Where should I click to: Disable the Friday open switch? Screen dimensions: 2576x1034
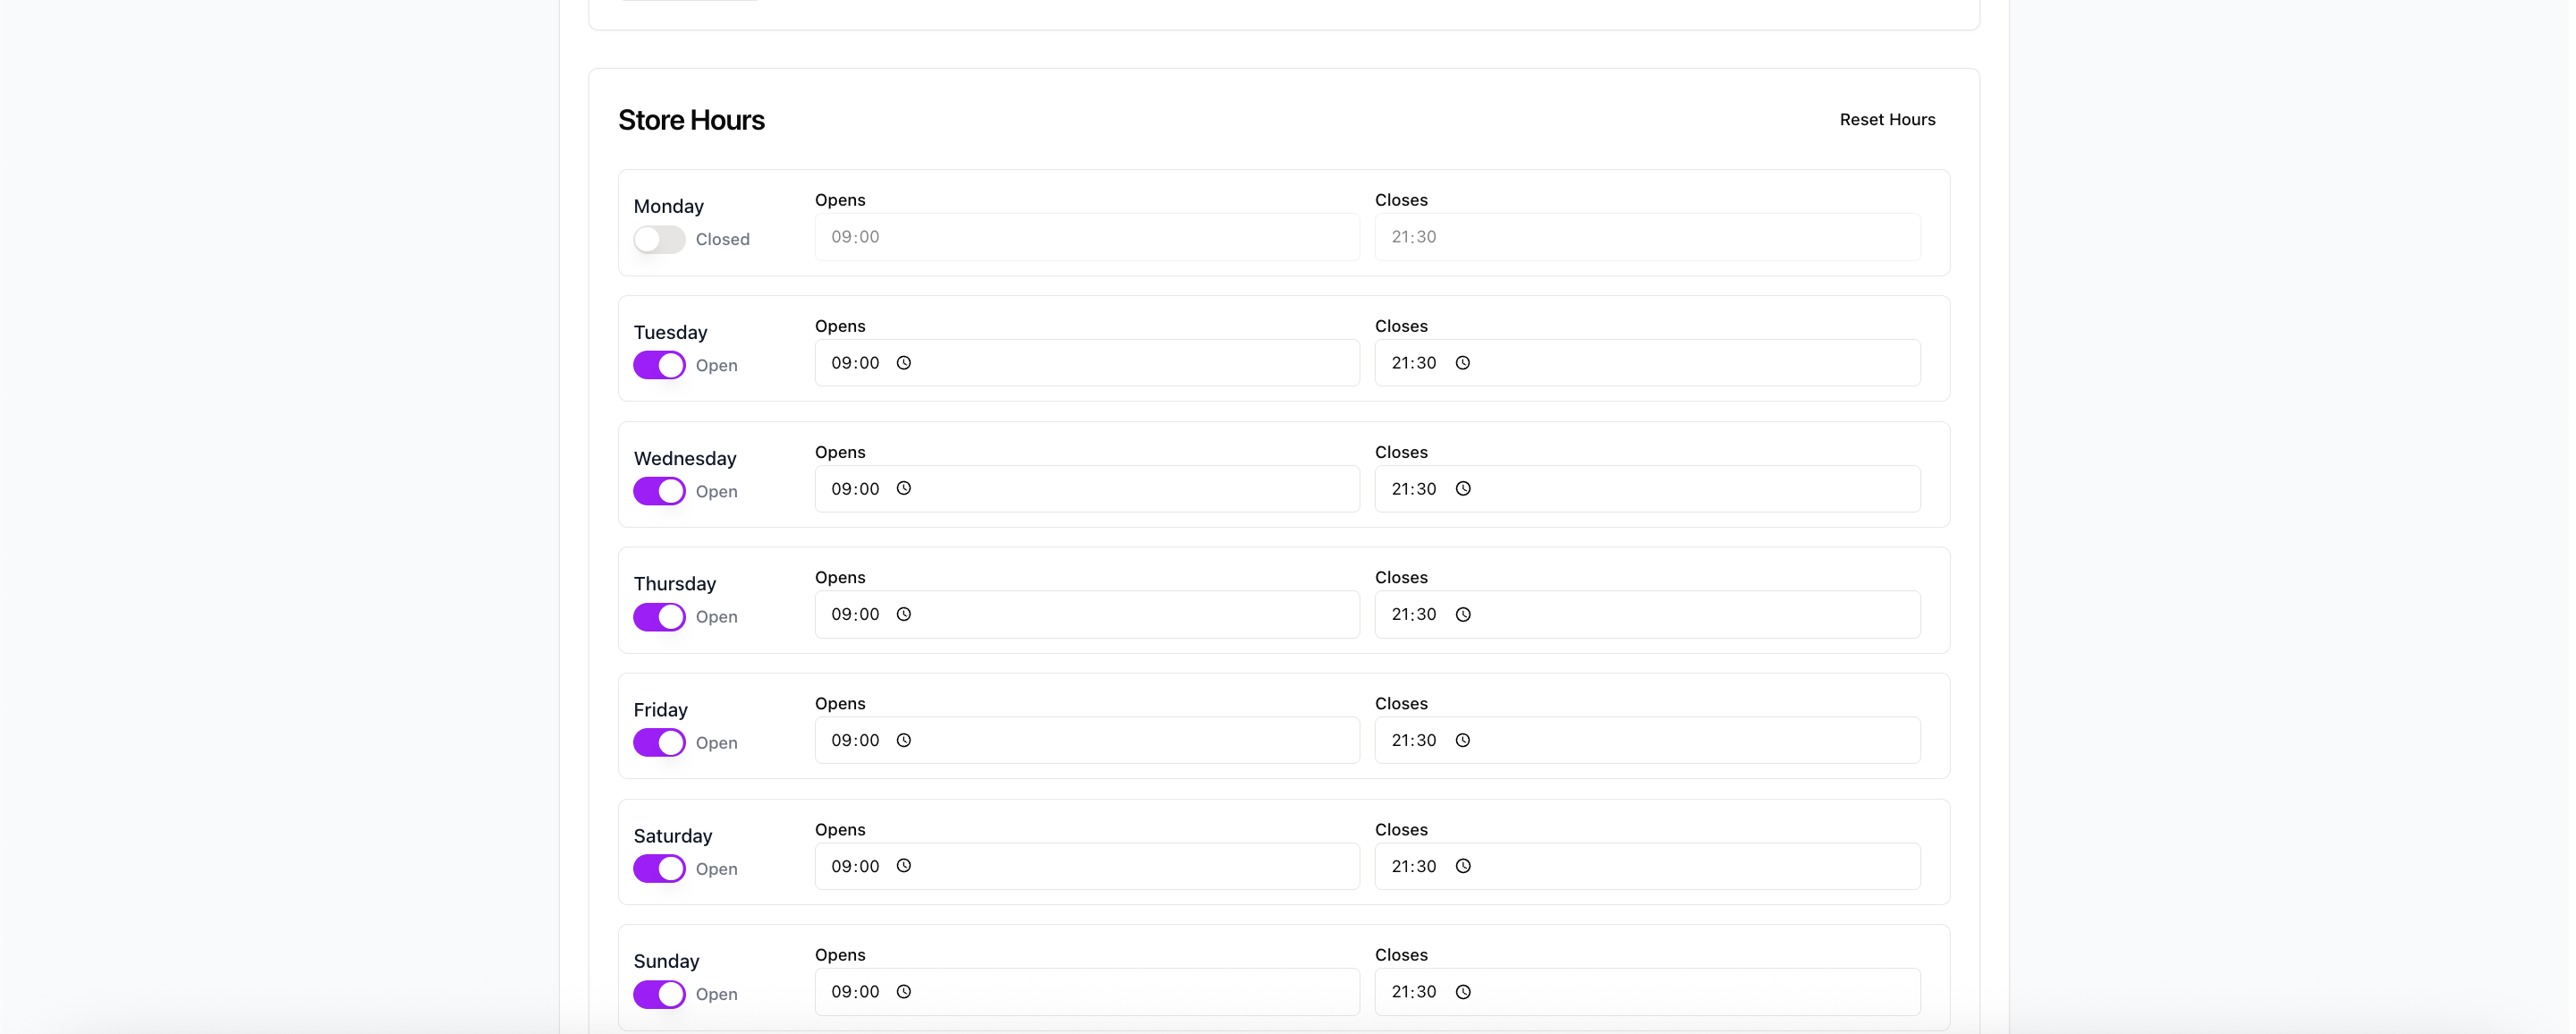click(x=659, y=743)
